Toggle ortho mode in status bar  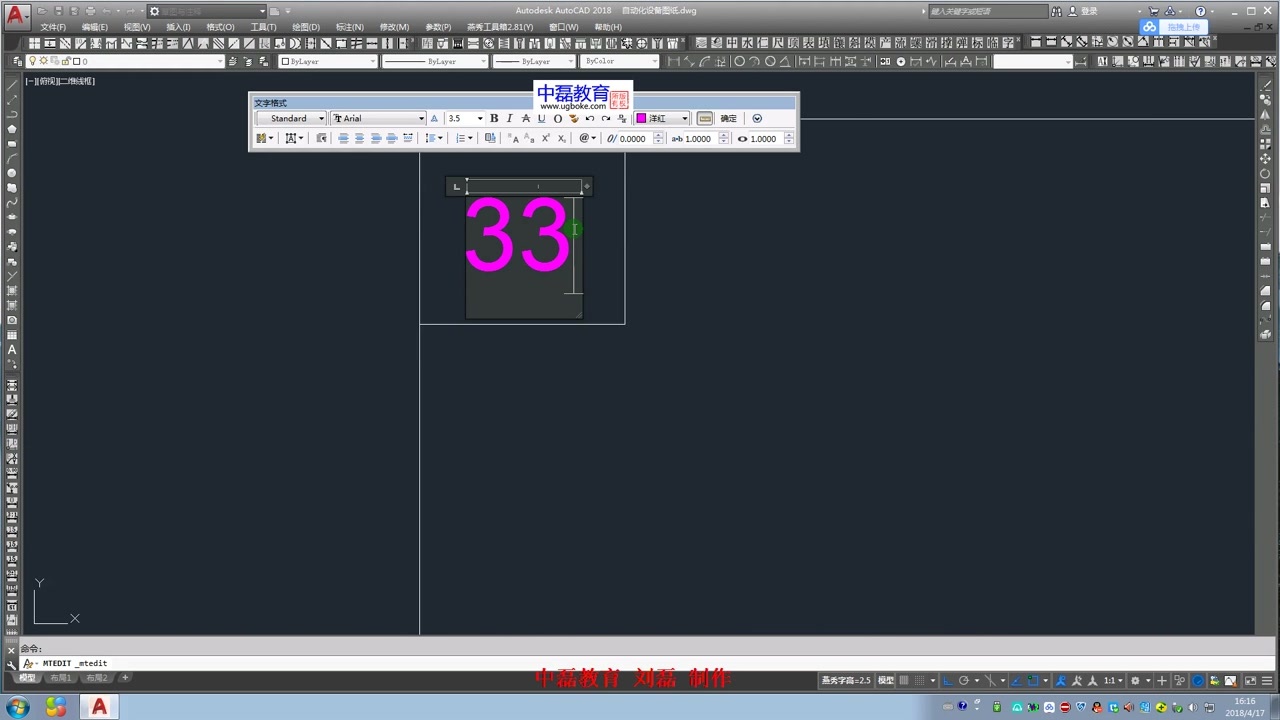click(947, 680)
